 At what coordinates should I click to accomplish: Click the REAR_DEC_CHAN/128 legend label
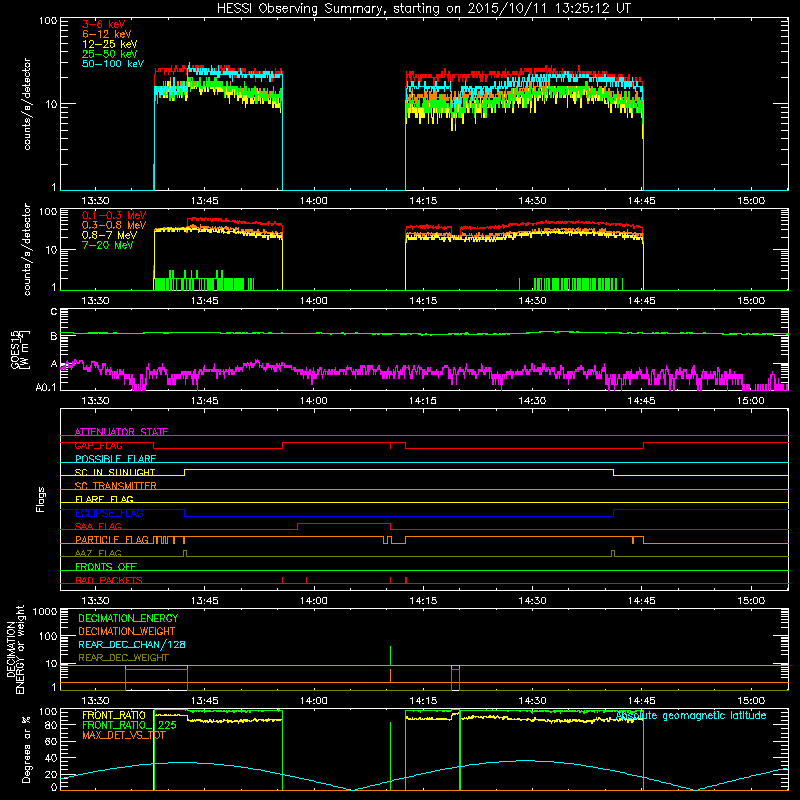(132, 644)
